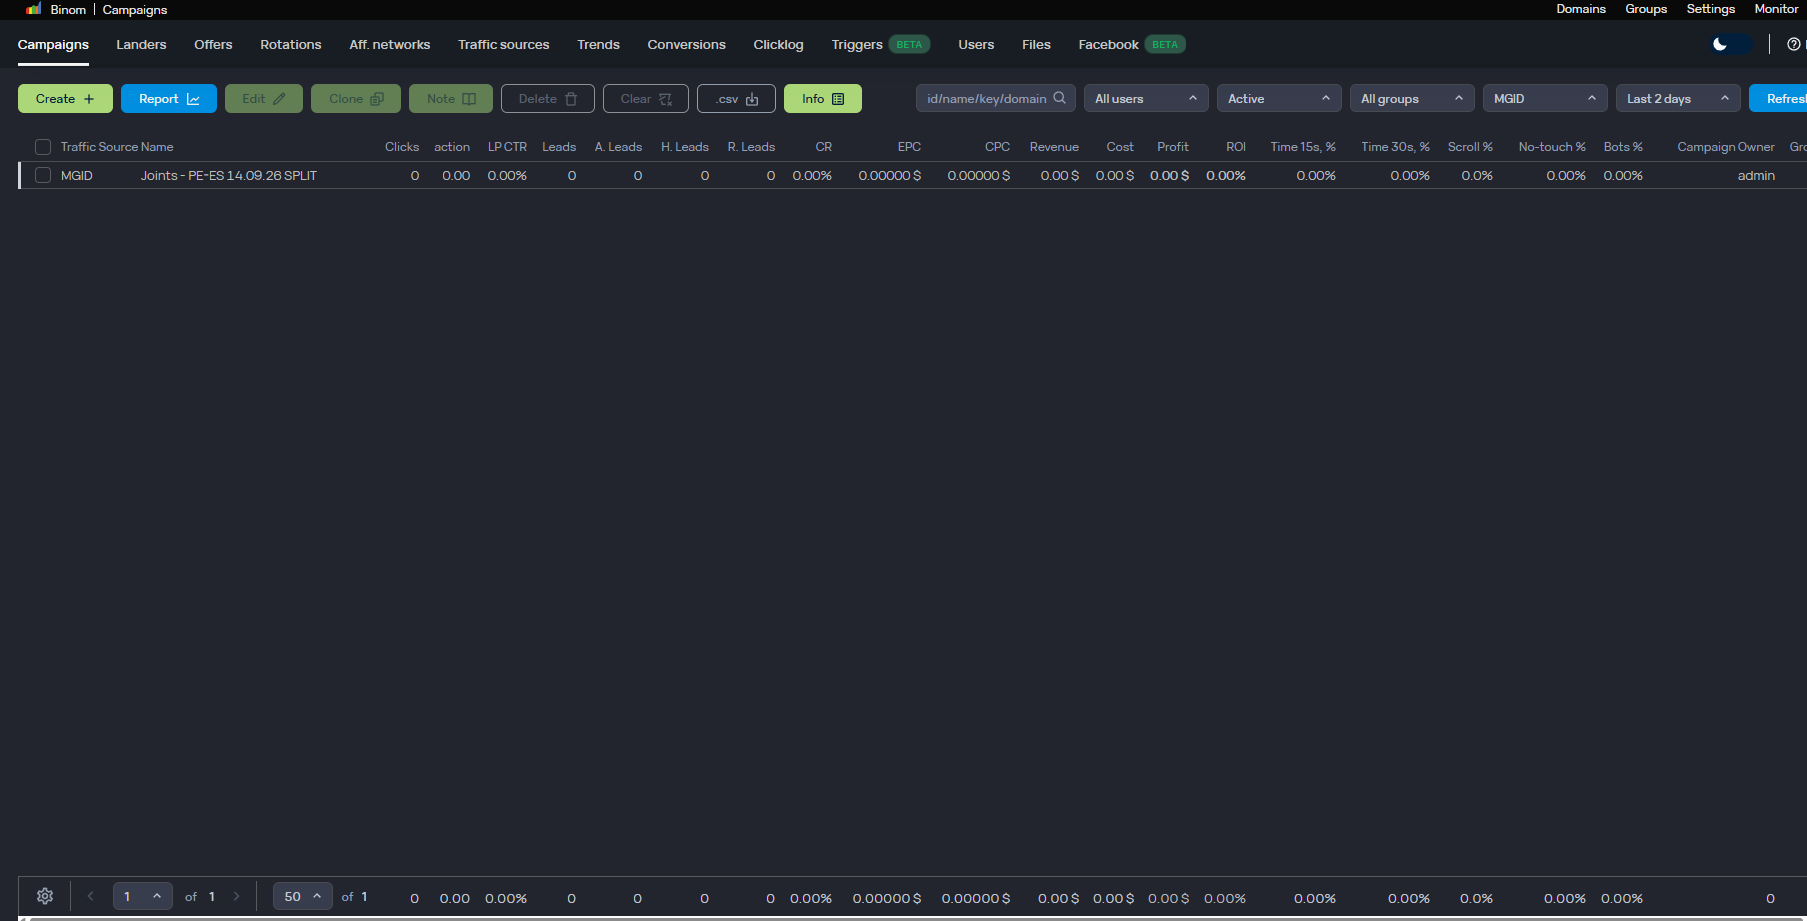This screenshot has width=1807, height=921.
Task: Click the Info button
Action: (x=823, y=98)
